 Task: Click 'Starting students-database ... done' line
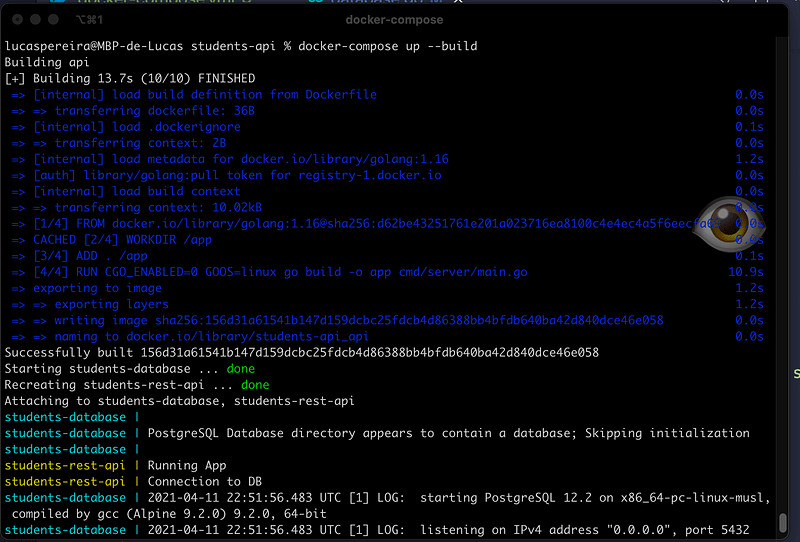click(x=130, y=369)
